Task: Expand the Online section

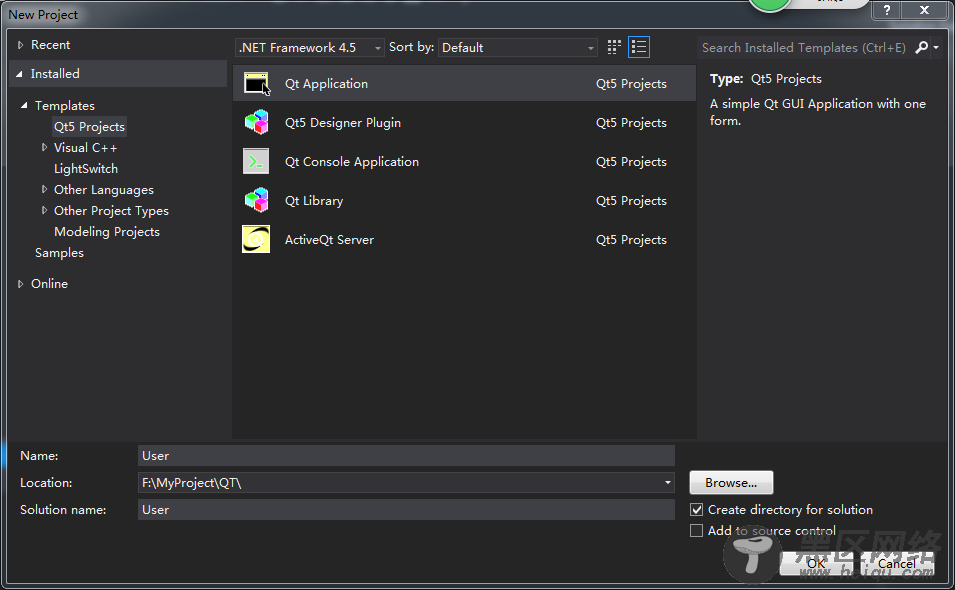Action: coord(20,284)
